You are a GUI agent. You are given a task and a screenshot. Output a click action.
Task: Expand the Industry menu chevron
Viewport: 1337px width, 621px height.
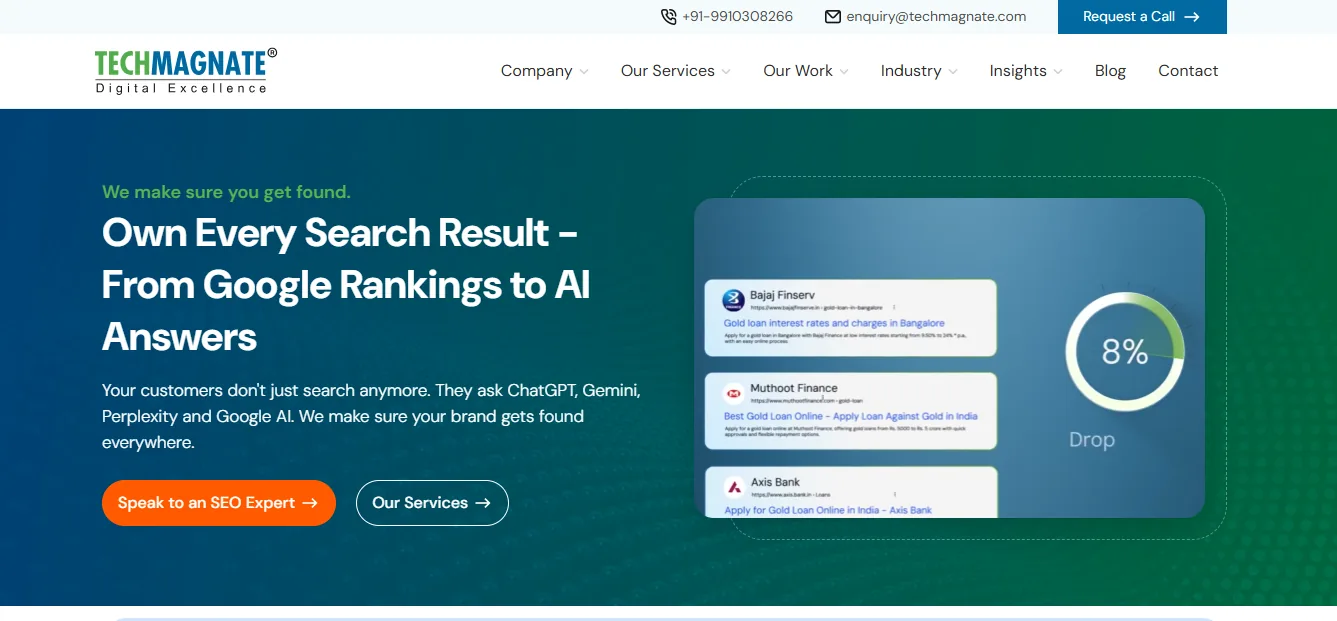coord(953,72)
